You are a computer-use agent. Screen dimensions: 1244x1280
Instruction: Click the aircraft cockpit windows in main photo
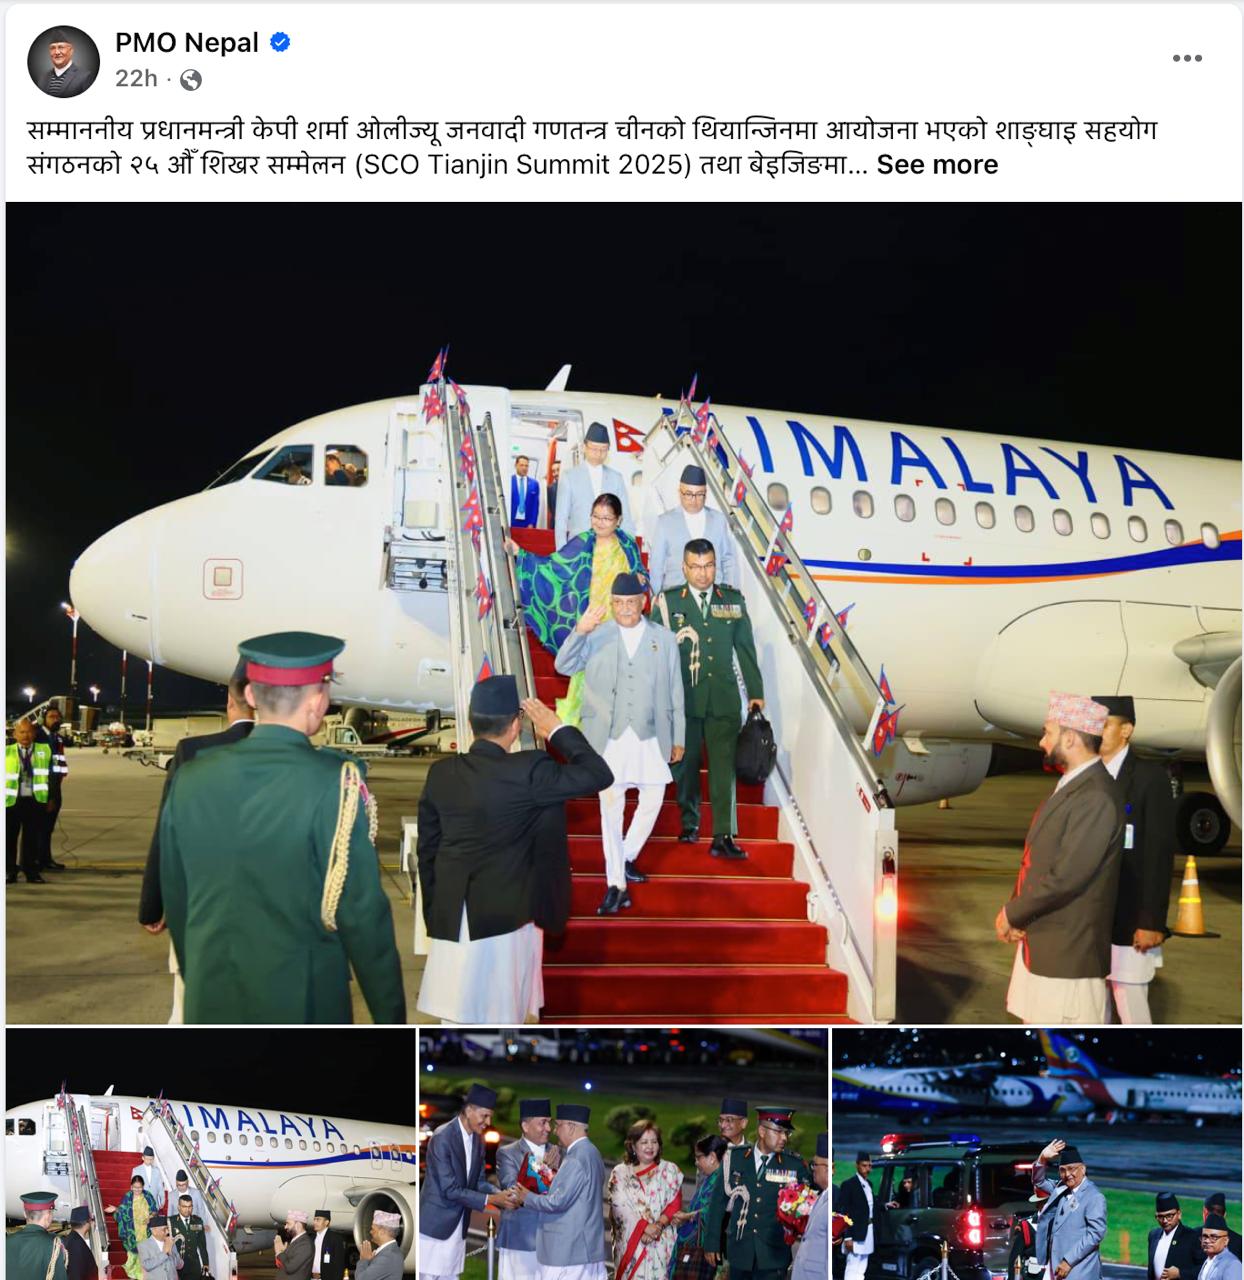click(x=300, y=466)
